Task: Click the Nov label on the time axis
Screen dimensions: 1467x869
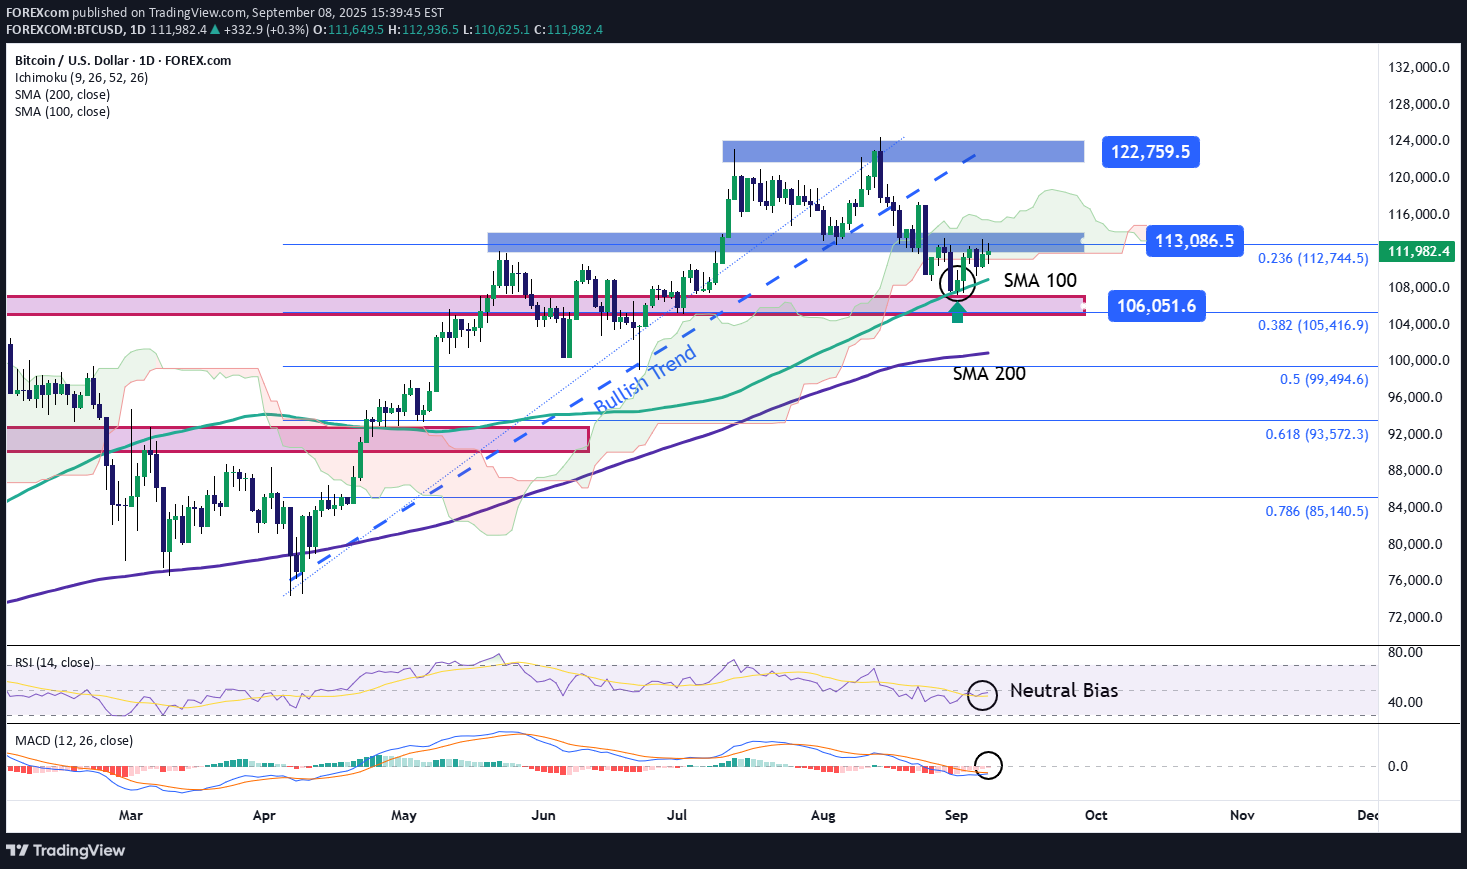Action: point(1242,815)
